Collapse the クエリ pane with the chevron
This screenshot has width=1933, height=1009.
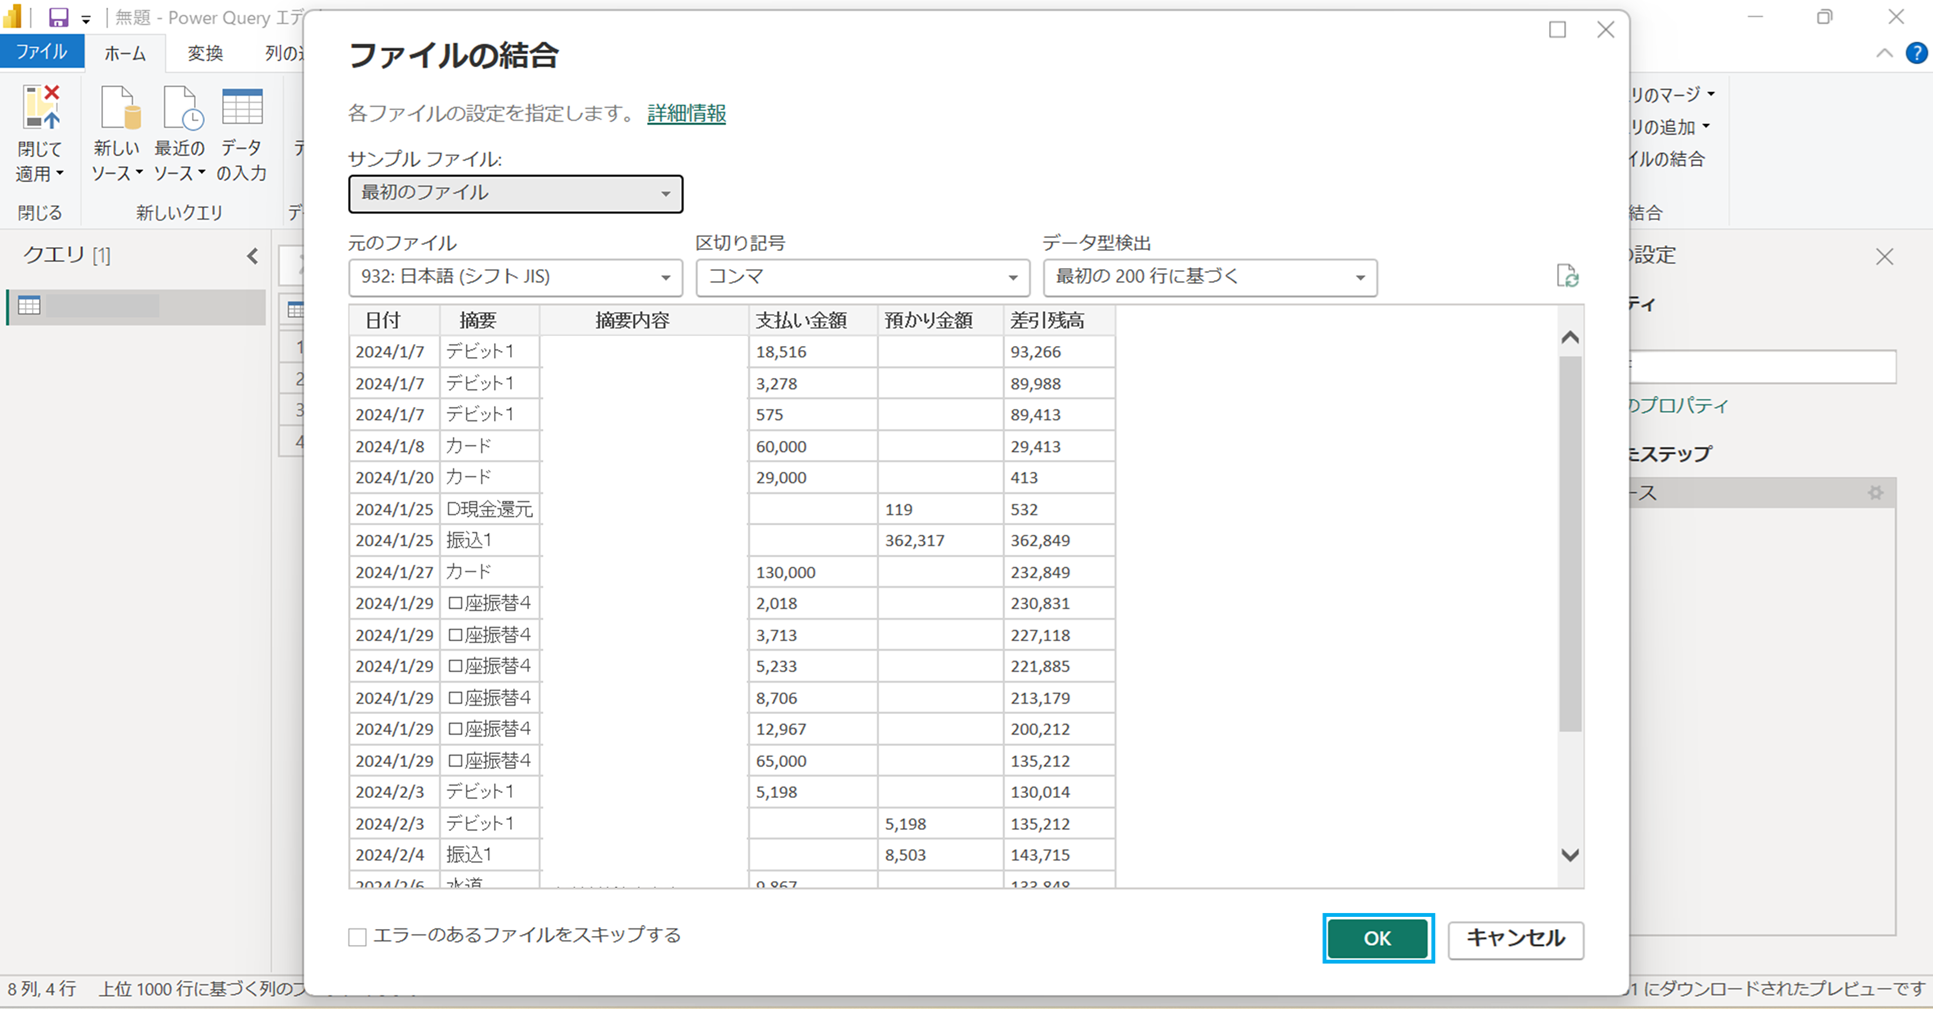pos(252,255)
